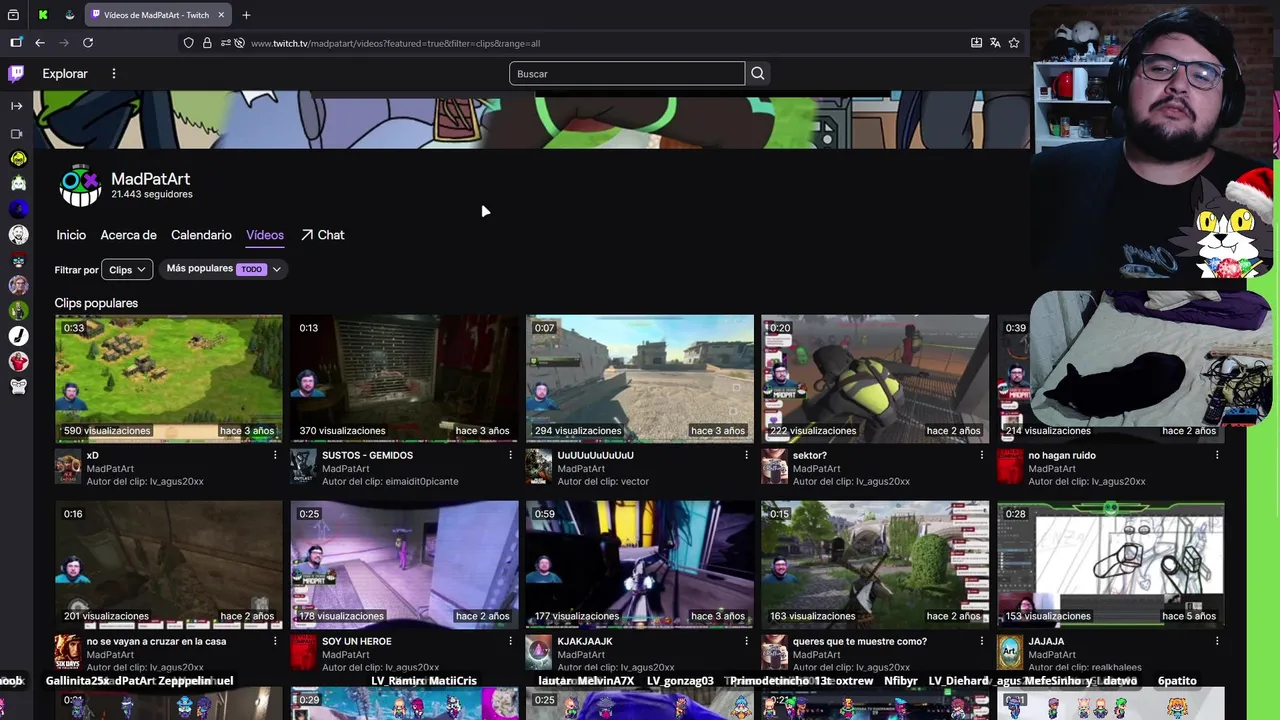The width and height of the screenshot is (1280, 720).
Task: Open clip title queres que te muestre como?
Action: pos(859,641)
